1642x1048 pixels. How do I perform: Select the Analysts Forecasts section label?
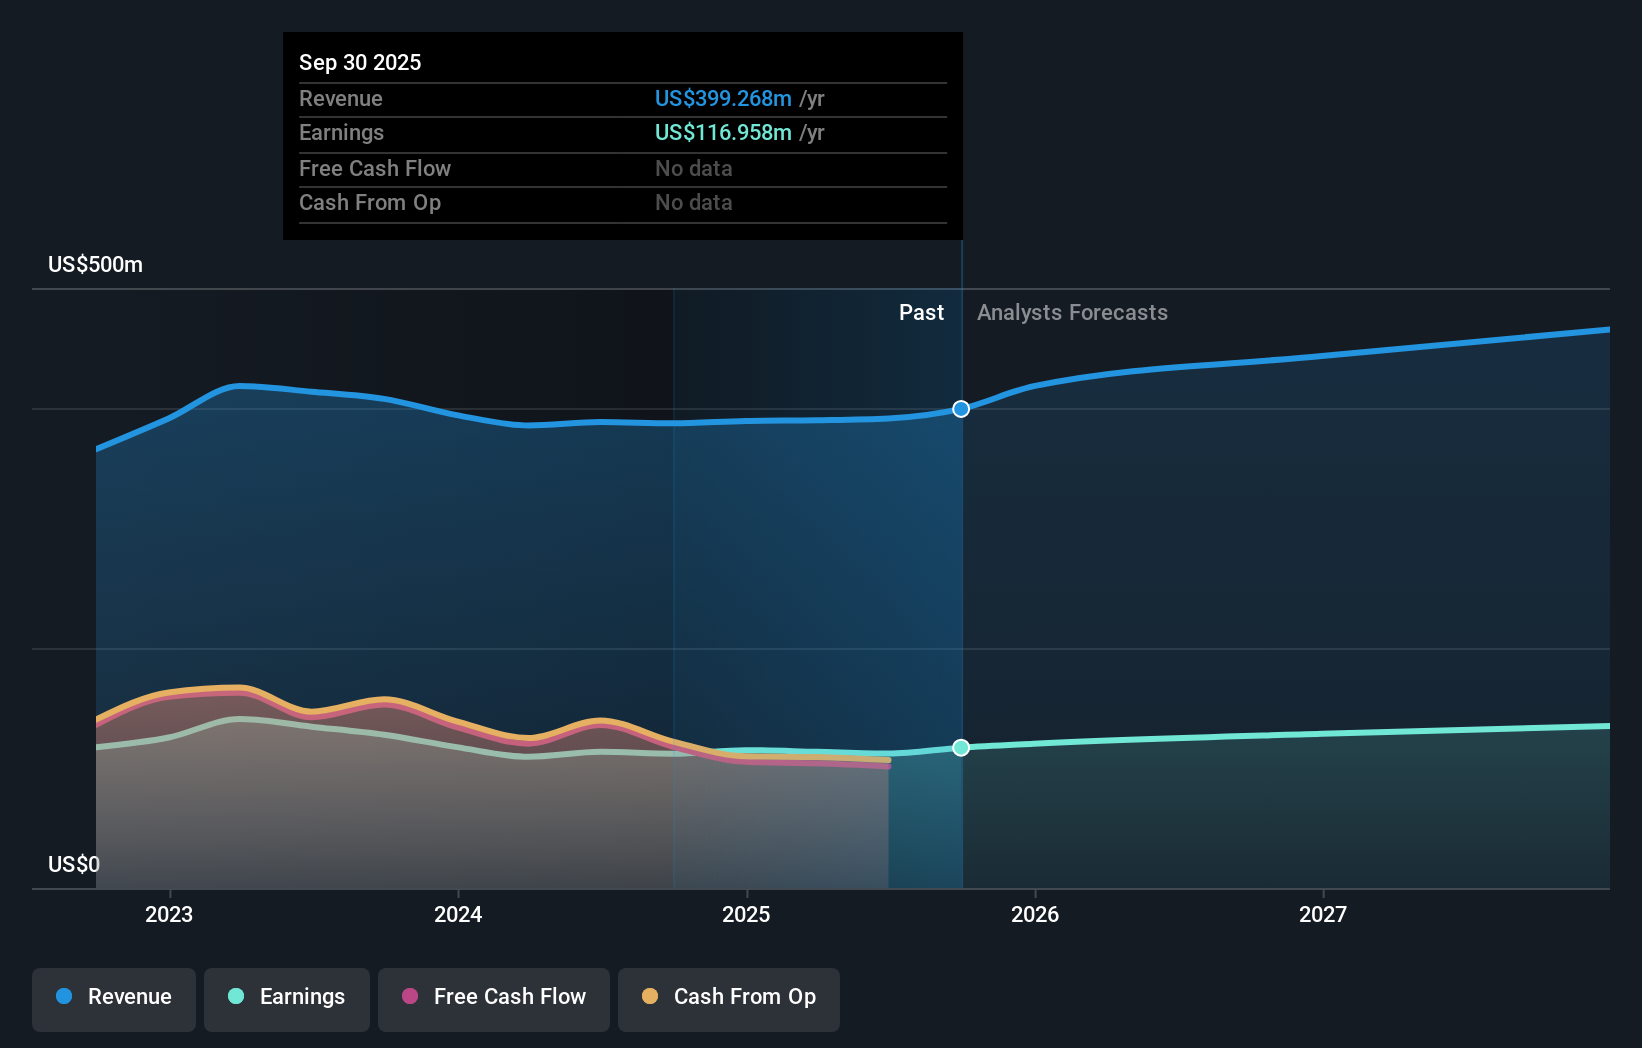pos(1072,312)
